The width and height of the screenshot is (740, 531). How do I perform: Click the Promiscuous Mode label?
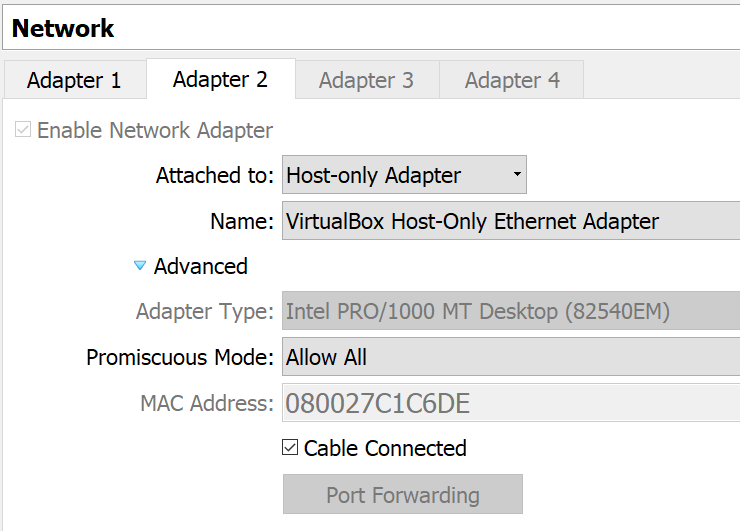tap(180, 357)
